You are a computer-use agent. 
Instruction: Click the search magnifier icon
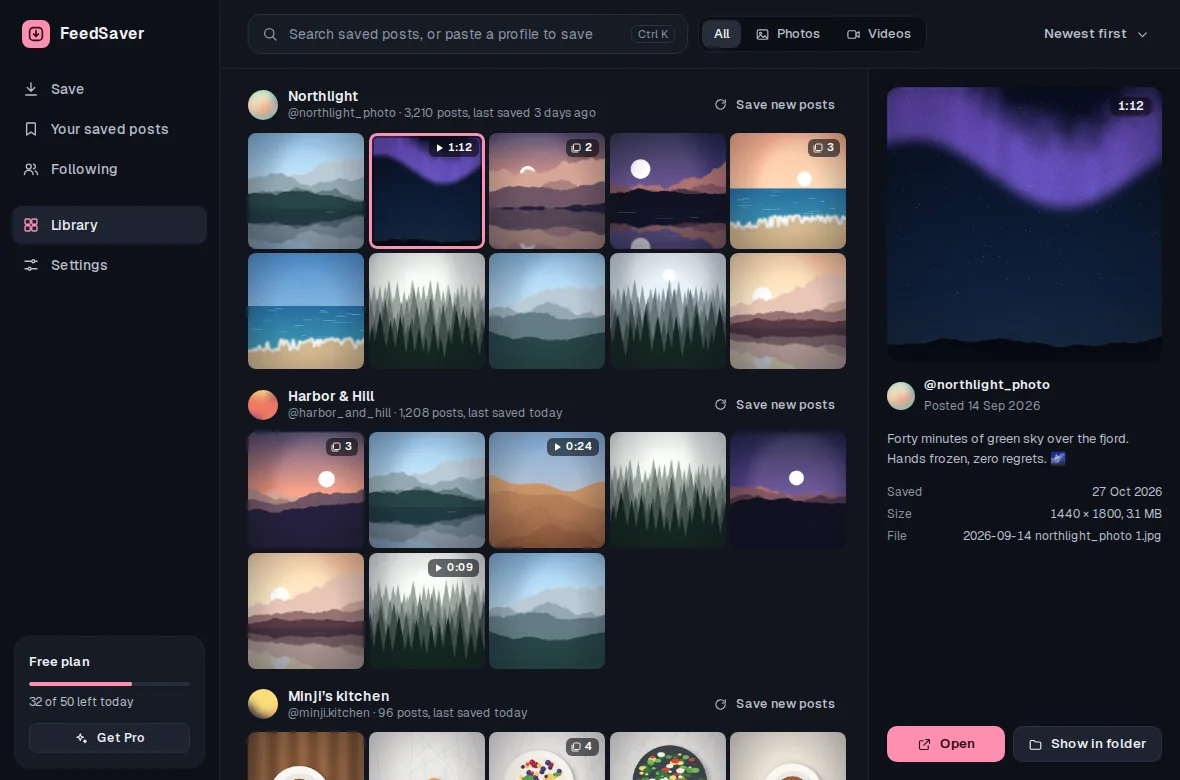tap(269, 34)
